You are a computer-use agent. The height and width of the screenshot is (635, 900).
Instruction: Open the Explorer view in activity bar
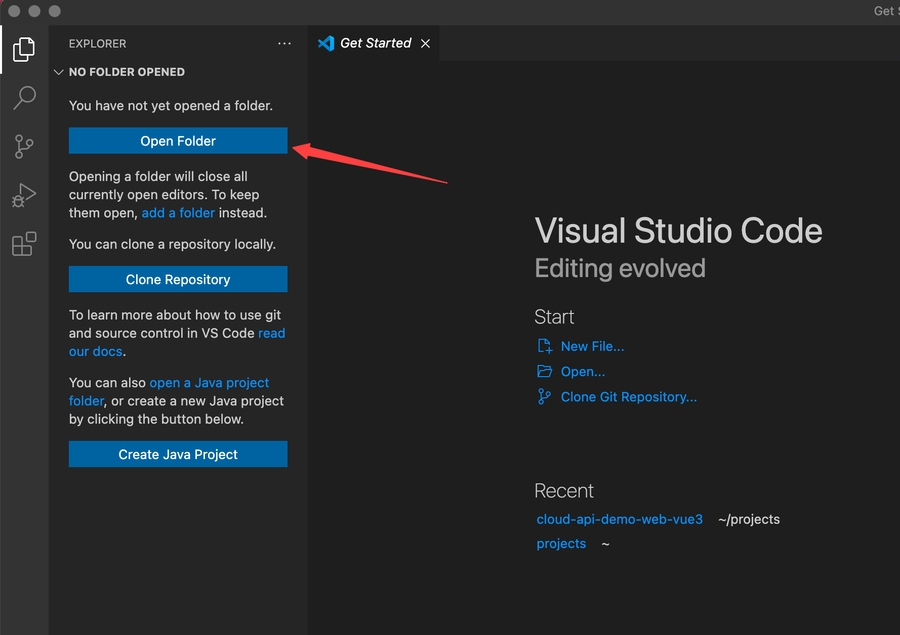[x=24, y=48]
